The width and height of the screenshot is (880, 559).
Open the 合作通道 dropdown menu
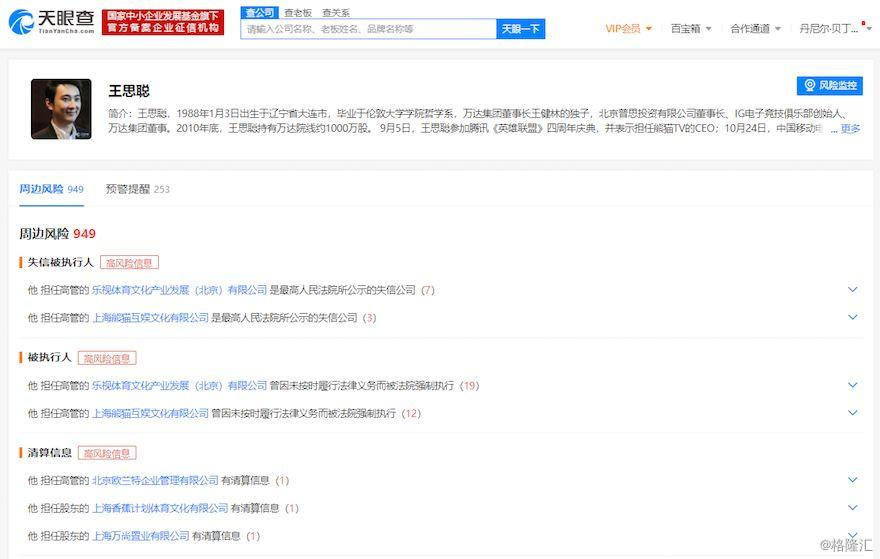[x=755, y=29]
